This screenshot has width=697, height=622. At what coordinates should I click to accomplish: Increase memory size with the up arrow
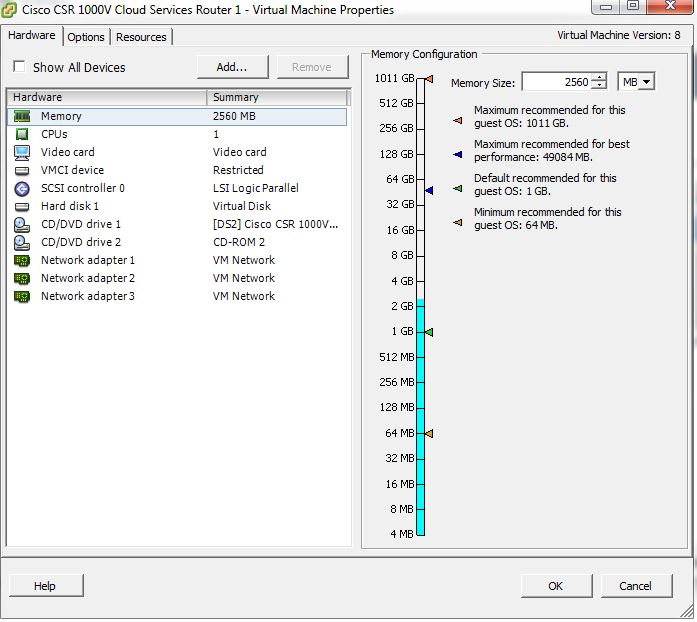pos(600,77)
